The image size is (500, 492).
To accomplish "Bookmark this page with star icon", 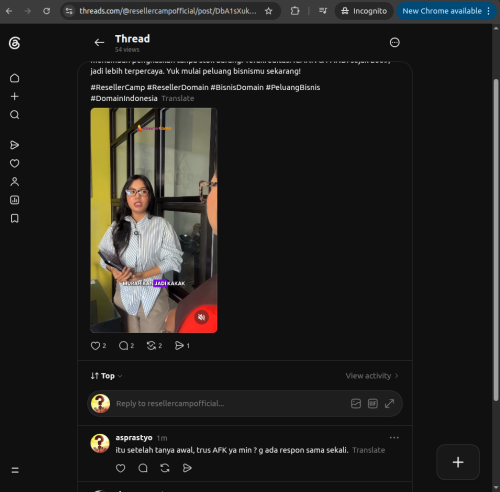I will point(268,11).
